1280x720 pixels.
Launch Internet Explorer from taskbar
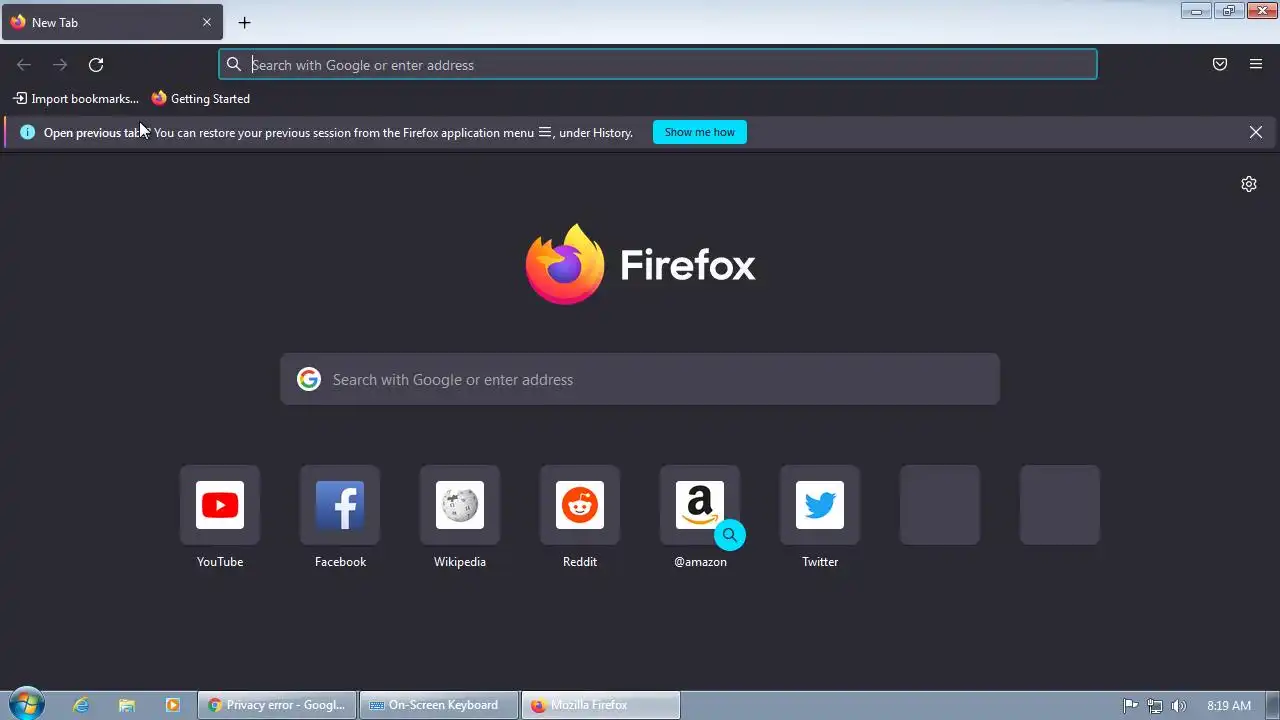click(x=81, y=705)
